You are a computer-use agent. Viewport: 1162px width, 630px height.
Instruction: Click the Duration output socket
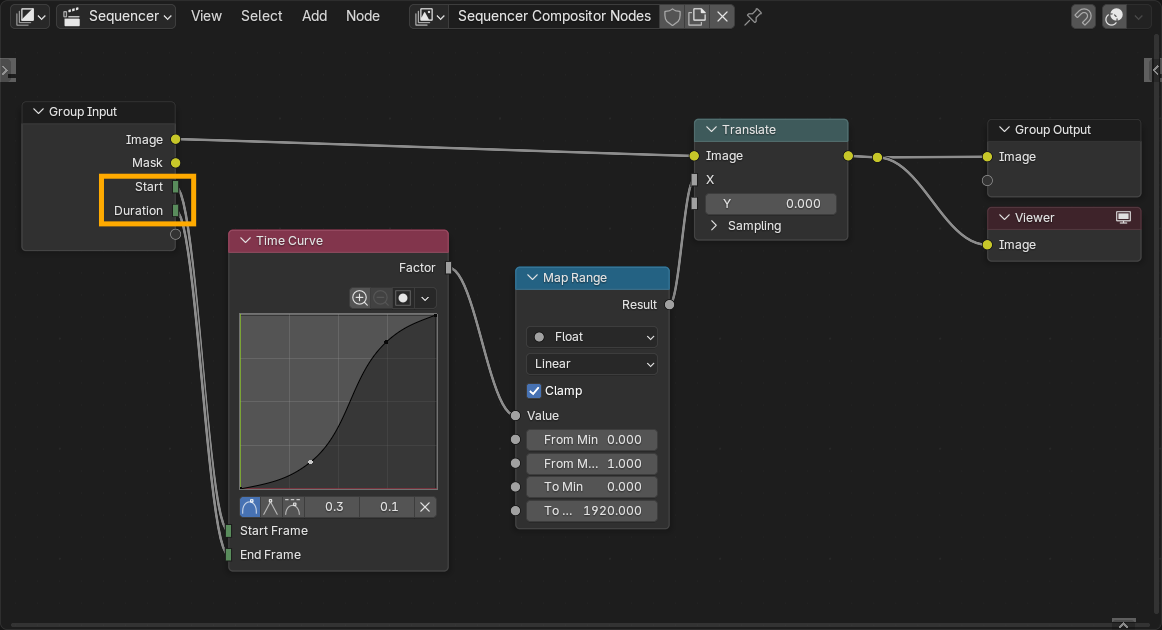click(176, 210)
